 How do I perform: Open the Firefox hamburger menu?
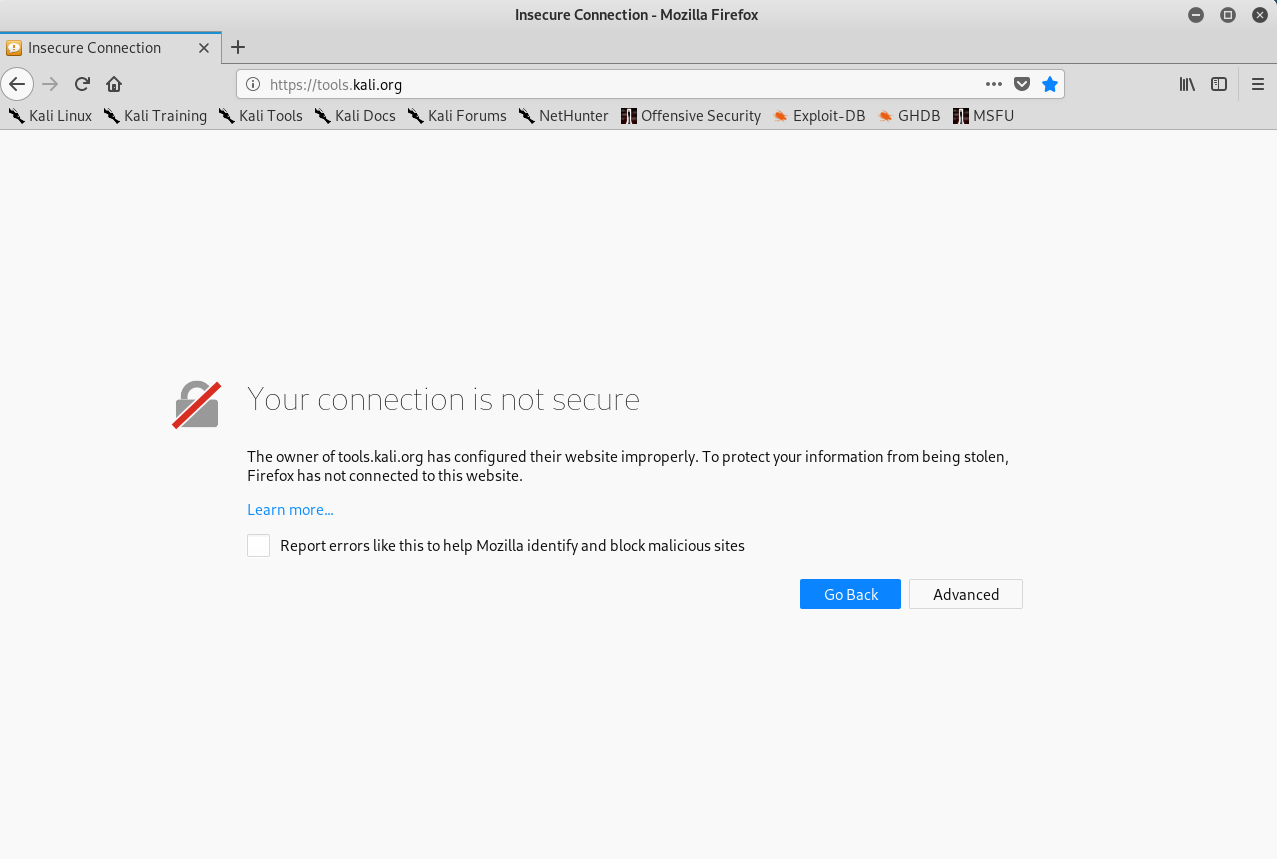tap(1258, 84)
